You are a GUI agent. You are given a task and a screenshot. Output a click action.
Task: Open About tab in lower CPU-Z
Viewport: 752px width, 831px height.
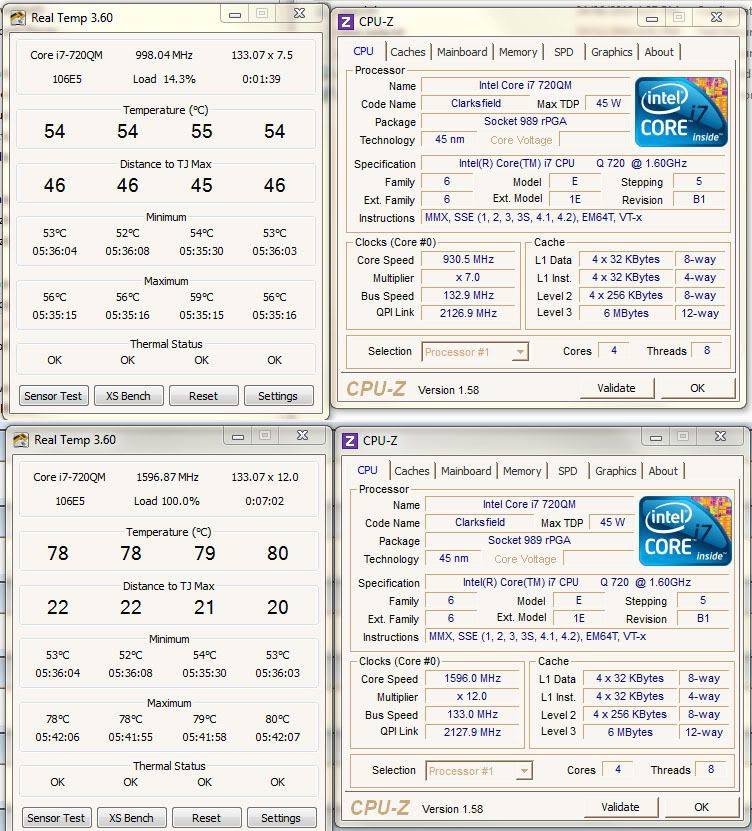662,471
